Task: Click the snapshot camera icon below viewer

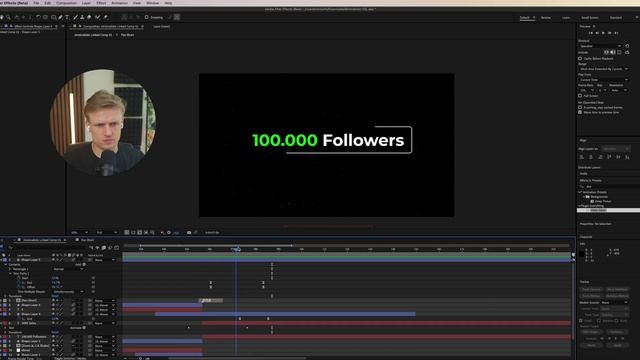Action: 189,233
